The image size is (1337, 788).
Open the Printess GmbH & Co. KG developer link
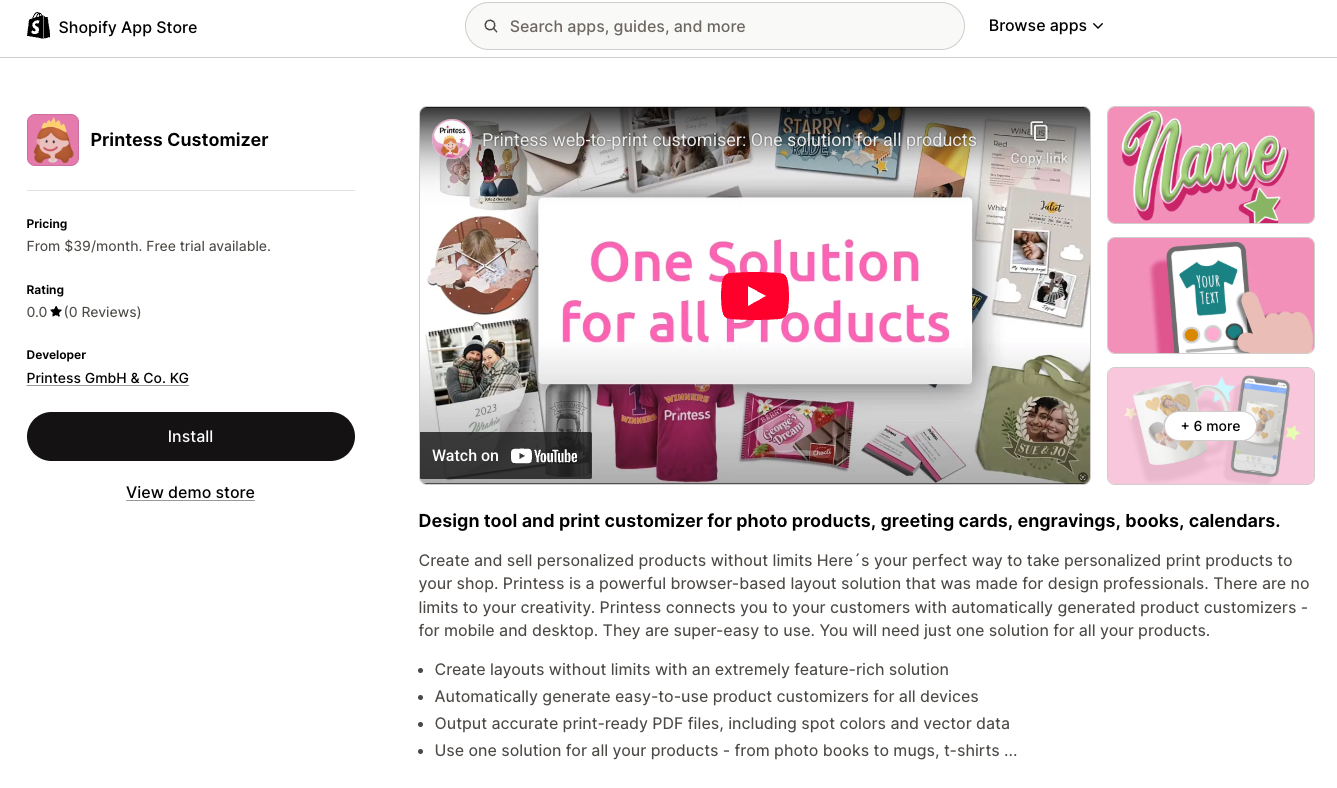pos(108,378)
